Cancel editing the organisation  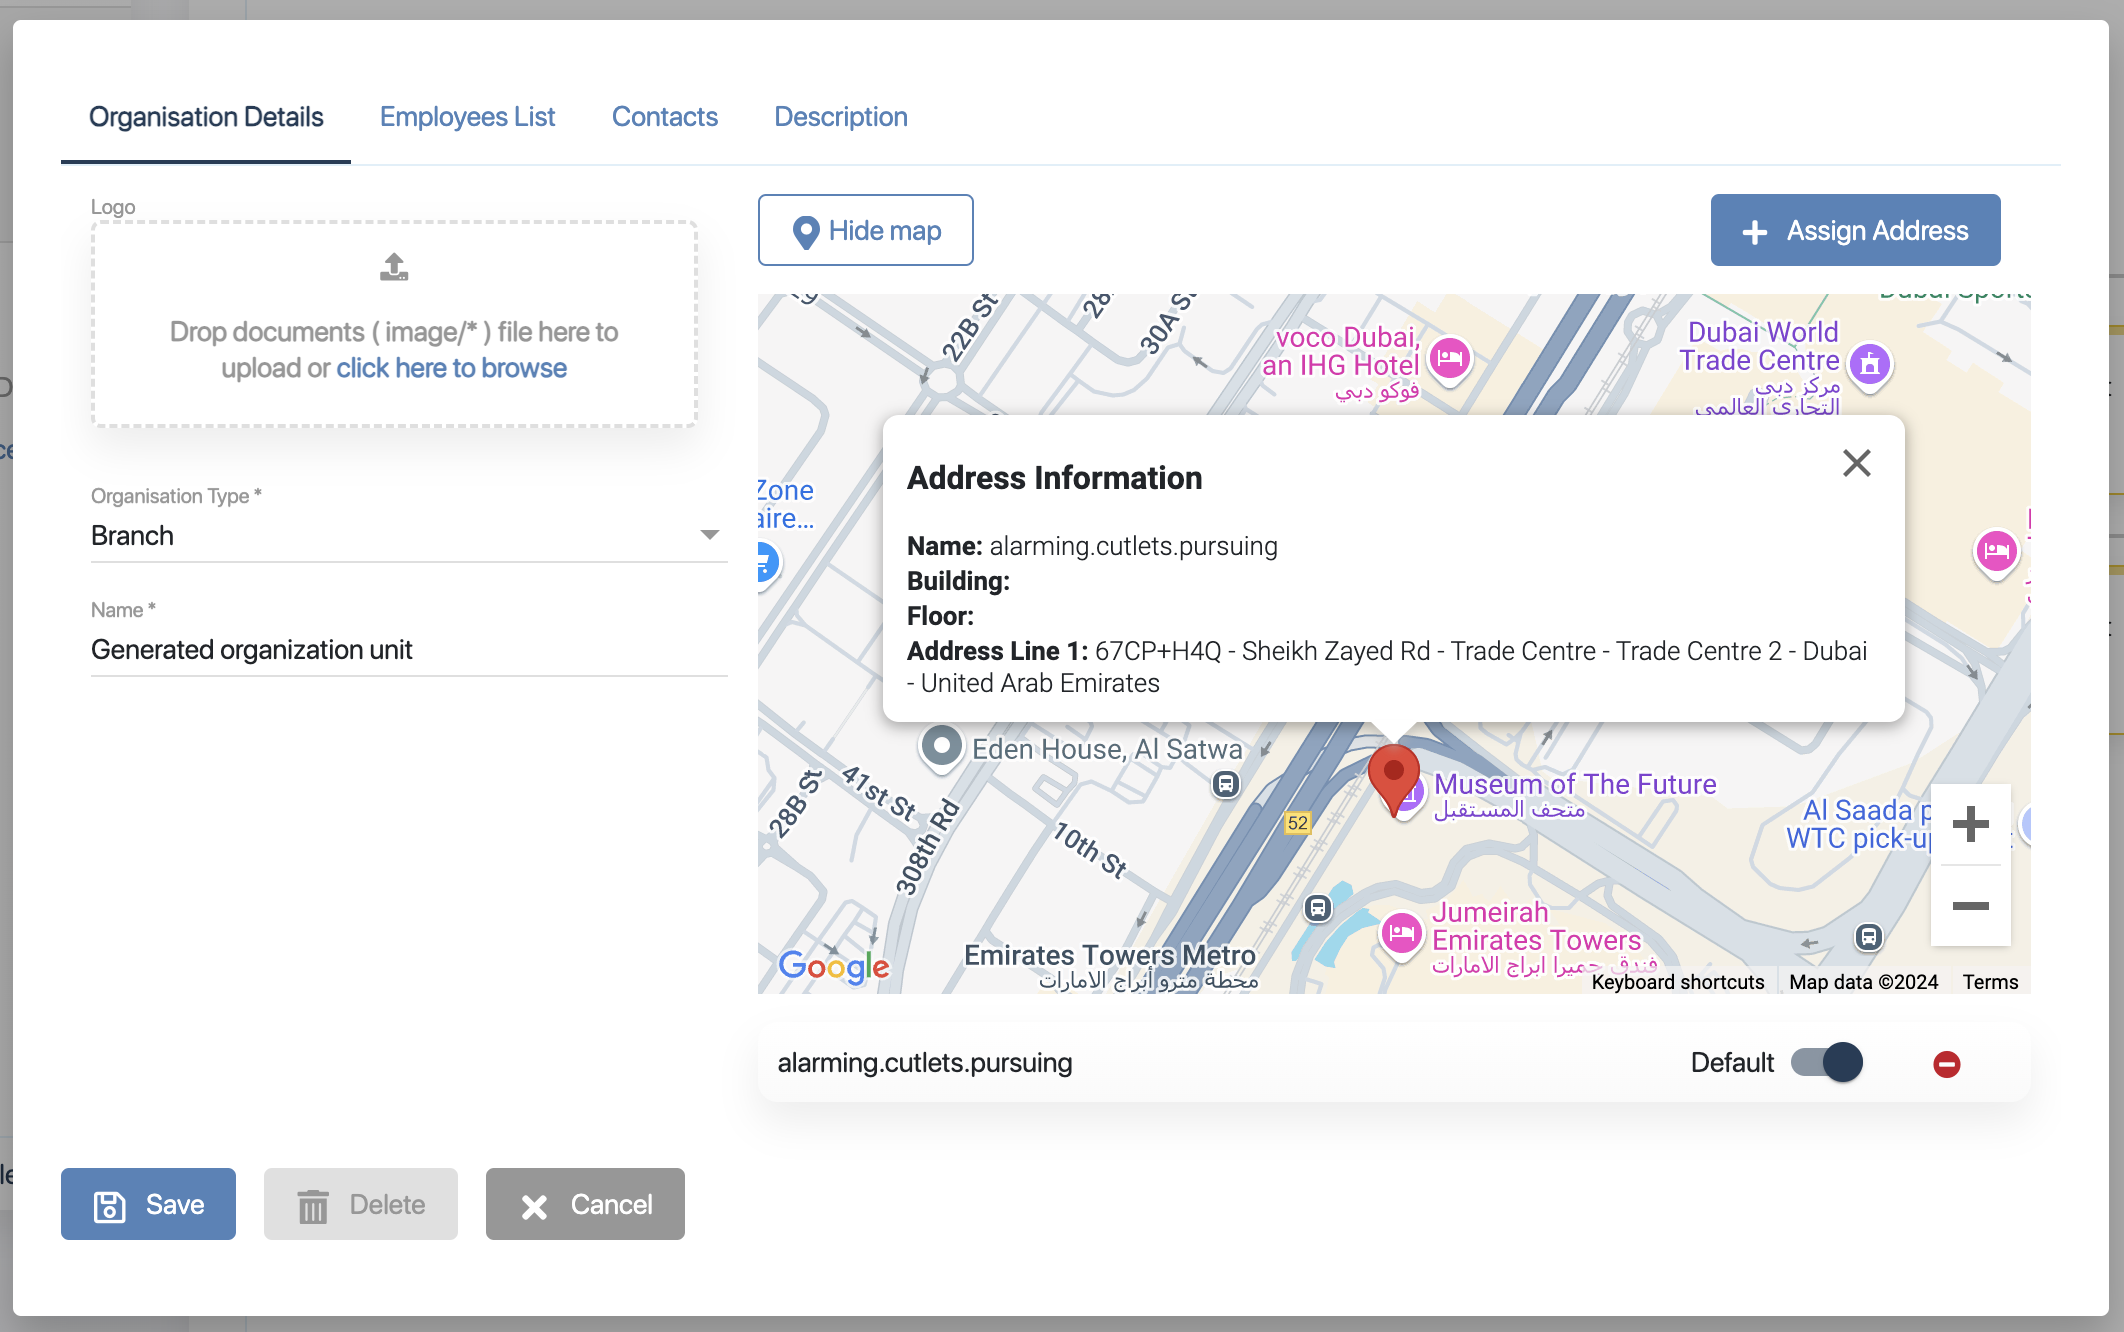(x=585, y=1204)
